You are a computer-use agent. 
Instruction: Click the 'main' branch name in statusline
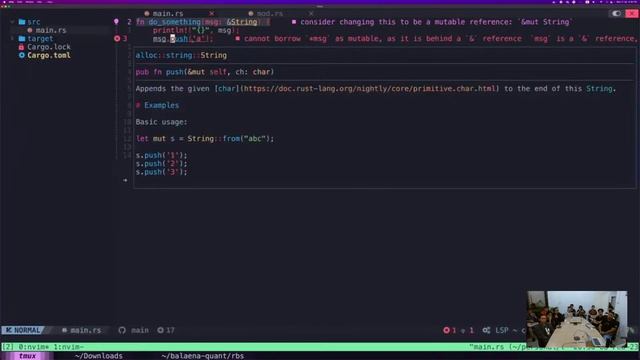point(140,330)
